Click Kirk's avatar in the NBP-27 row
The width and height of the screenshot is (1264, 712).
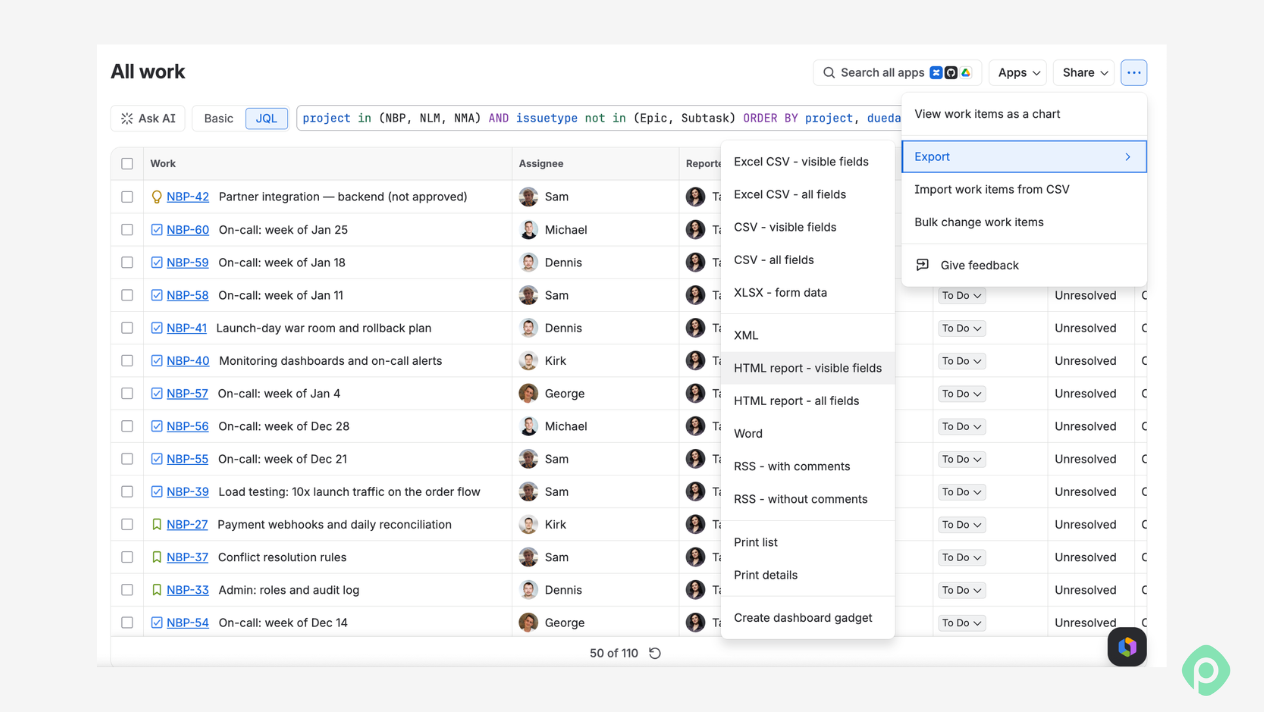528,524
